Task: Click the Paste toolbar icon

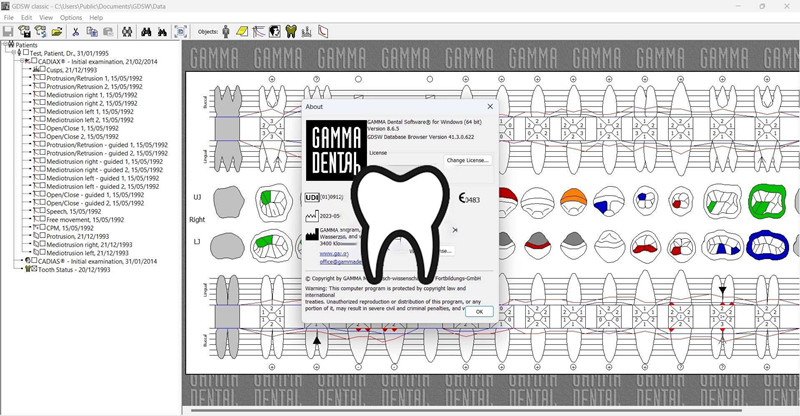Action: (108, 32)
